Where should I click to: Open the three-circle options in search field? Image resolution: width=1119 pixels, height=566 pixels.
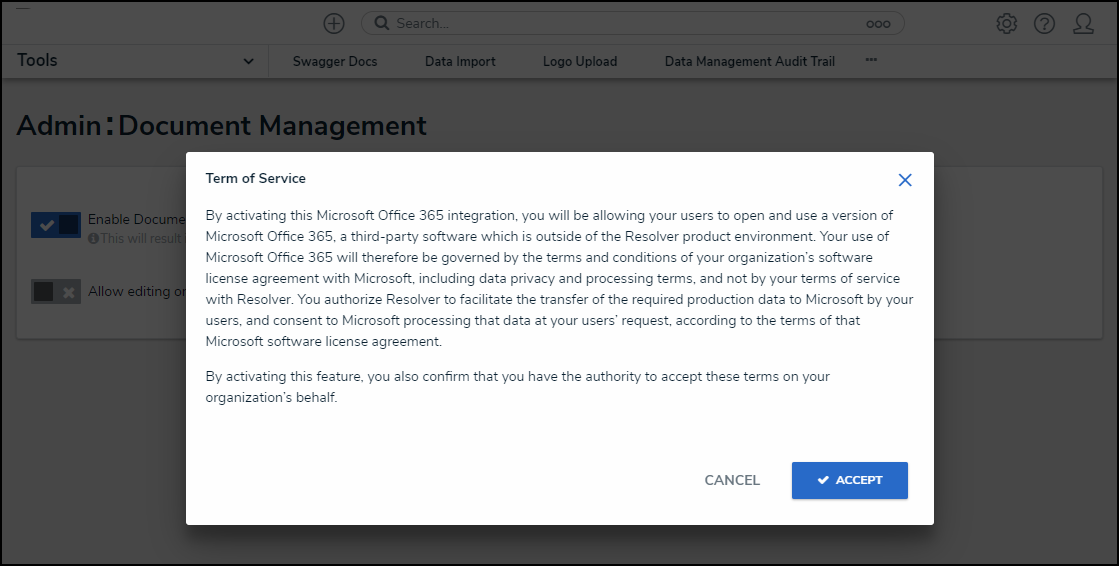coord(878,24)
